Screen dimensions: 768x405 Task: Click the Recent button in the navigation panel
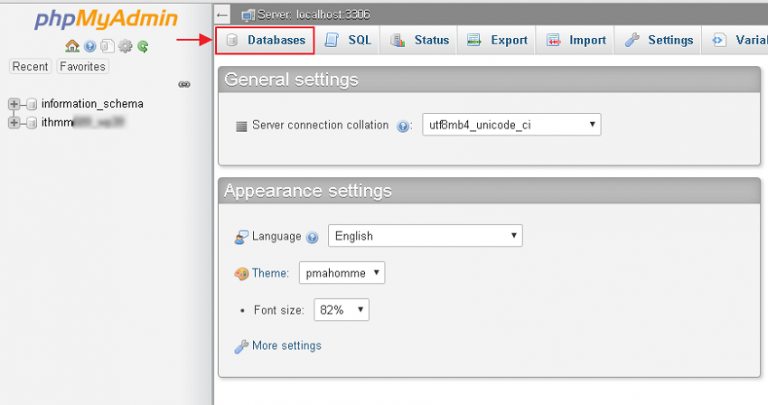tap(30, 66)
